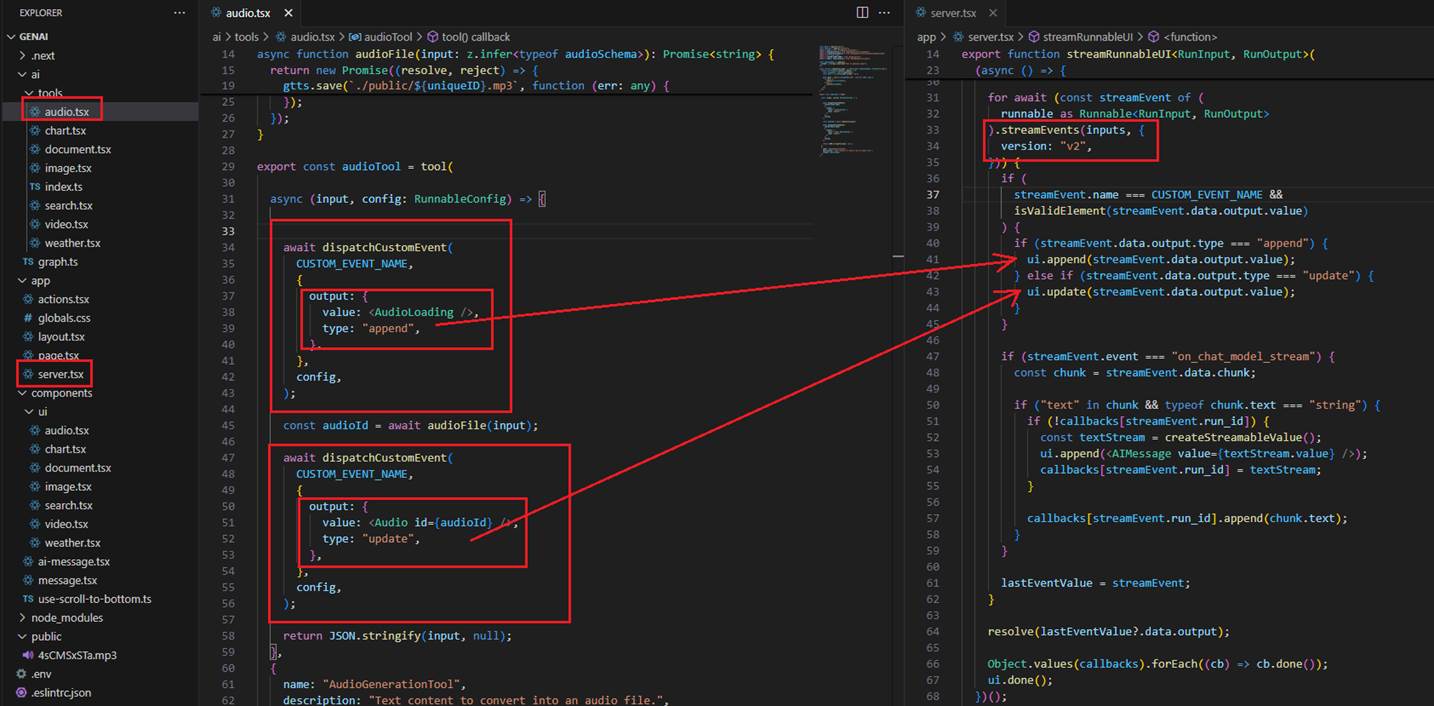This screenshot has width=1434, height=706.
Task: Click '<function>' breadcrumb segment
Action: coord(1190,37)
